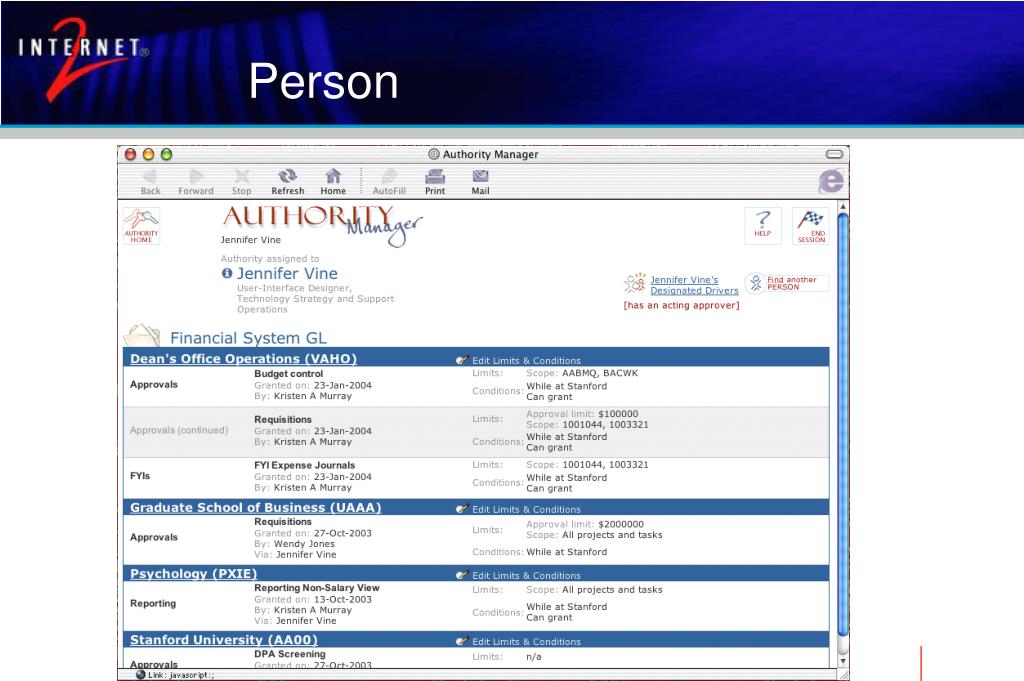Click the "Reporting" row label
1024x681 pixels.
pyautogui.click(x=153, y=603)
